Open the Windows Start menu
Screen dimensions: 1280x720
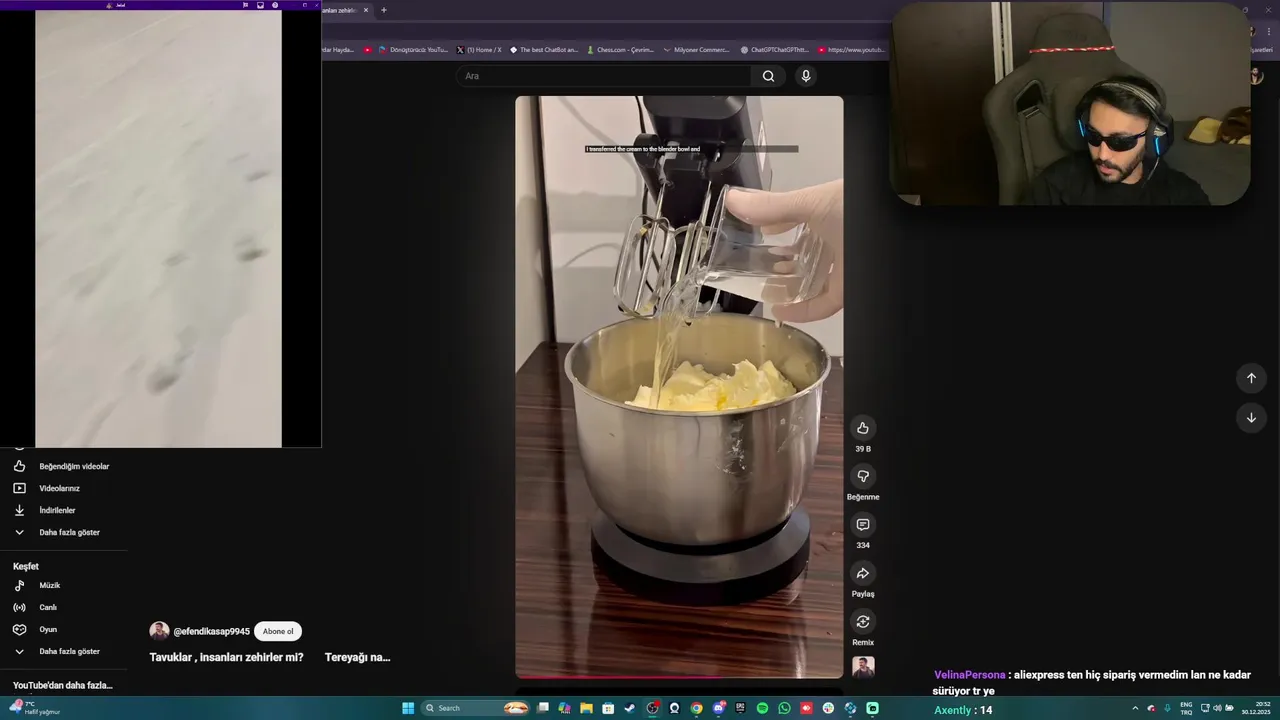pyautogui.click(x=408, y=708)
